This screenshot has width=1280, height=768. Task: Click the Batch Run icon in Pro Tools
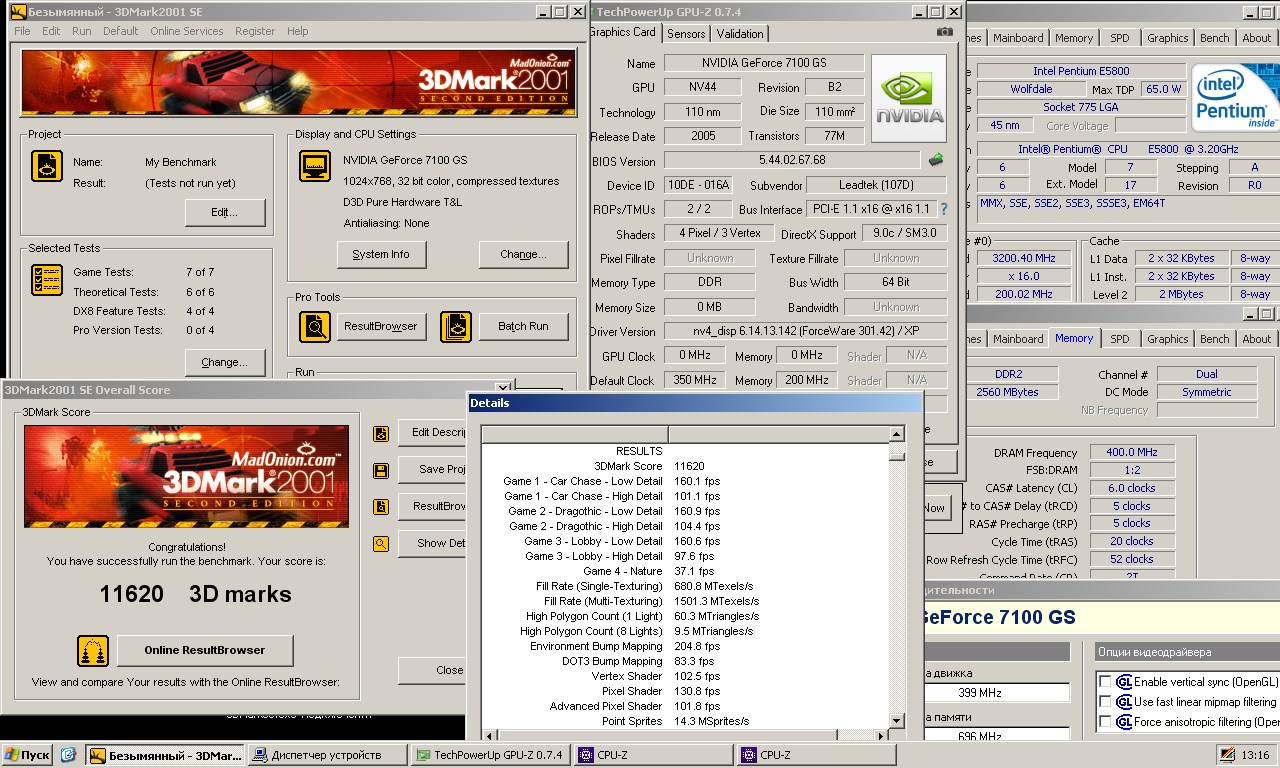pyautogui.click(x=456, y=326)
